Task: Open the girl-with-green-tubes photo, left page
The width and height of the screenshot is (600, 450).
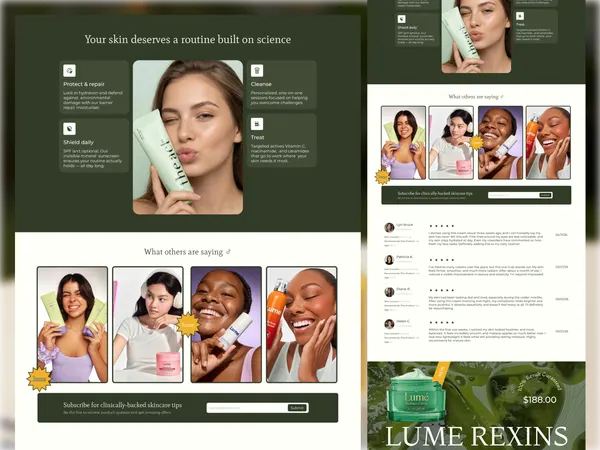Action: [x=72, y=324]
